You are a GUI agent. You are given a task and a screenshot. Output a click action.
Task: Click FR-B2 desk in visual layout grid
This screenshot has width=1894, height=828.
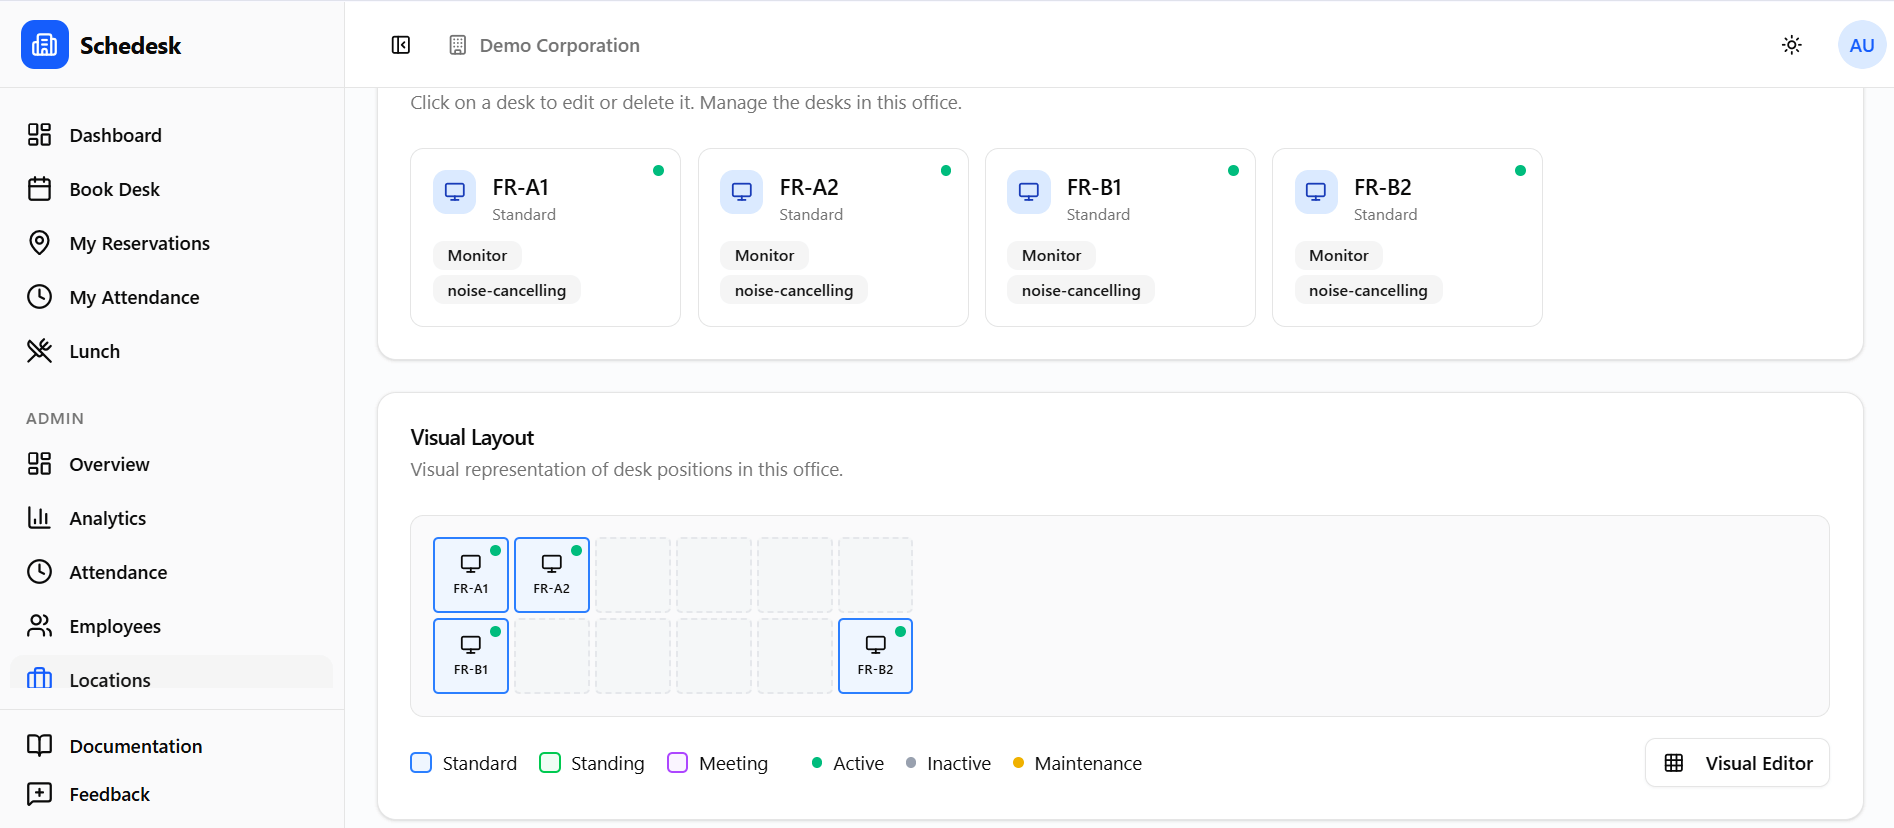pos(875,656)
